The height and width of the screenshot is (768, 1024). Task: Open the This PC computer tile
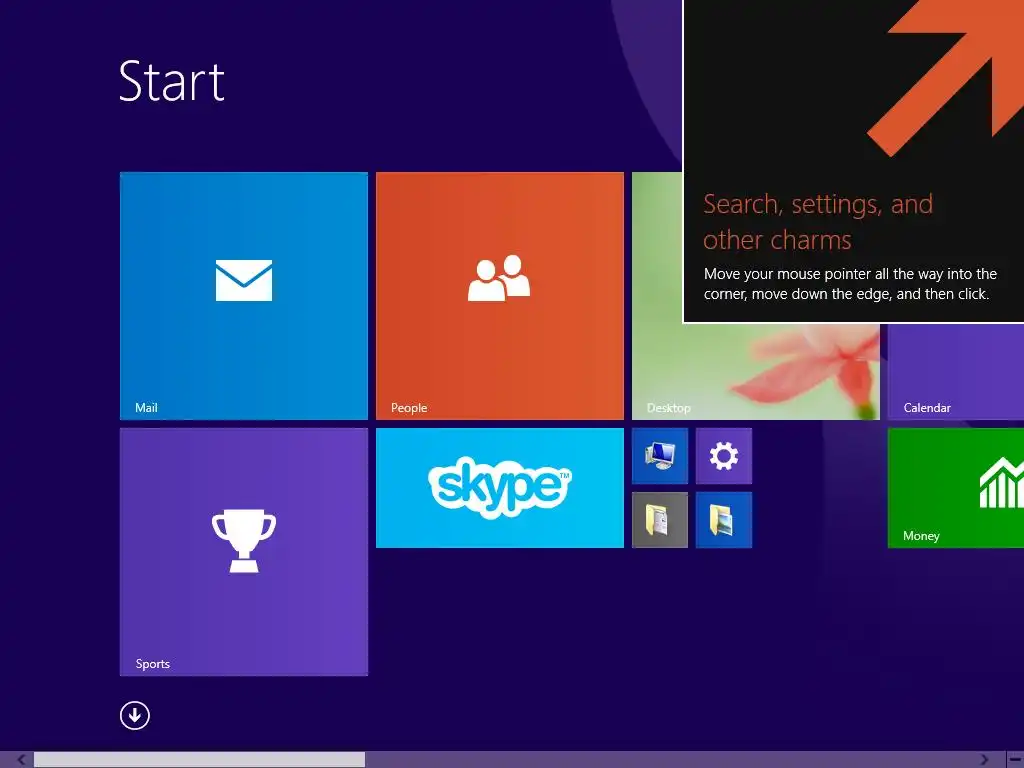[x=660, y=456]
